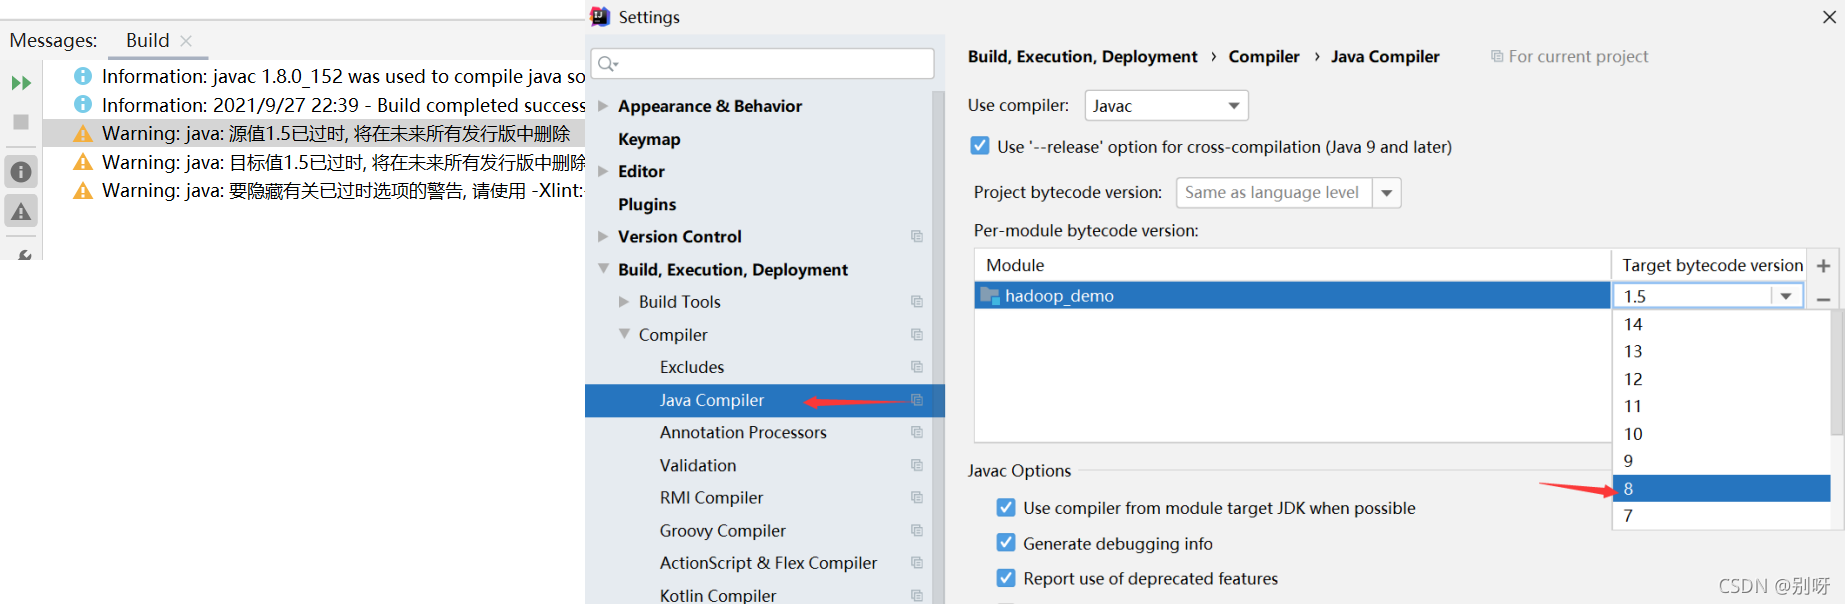The width and height of the screenshot is (1845, 604).
Task: Choose version 9 from dropdown list
Action: click(1721, 461)
